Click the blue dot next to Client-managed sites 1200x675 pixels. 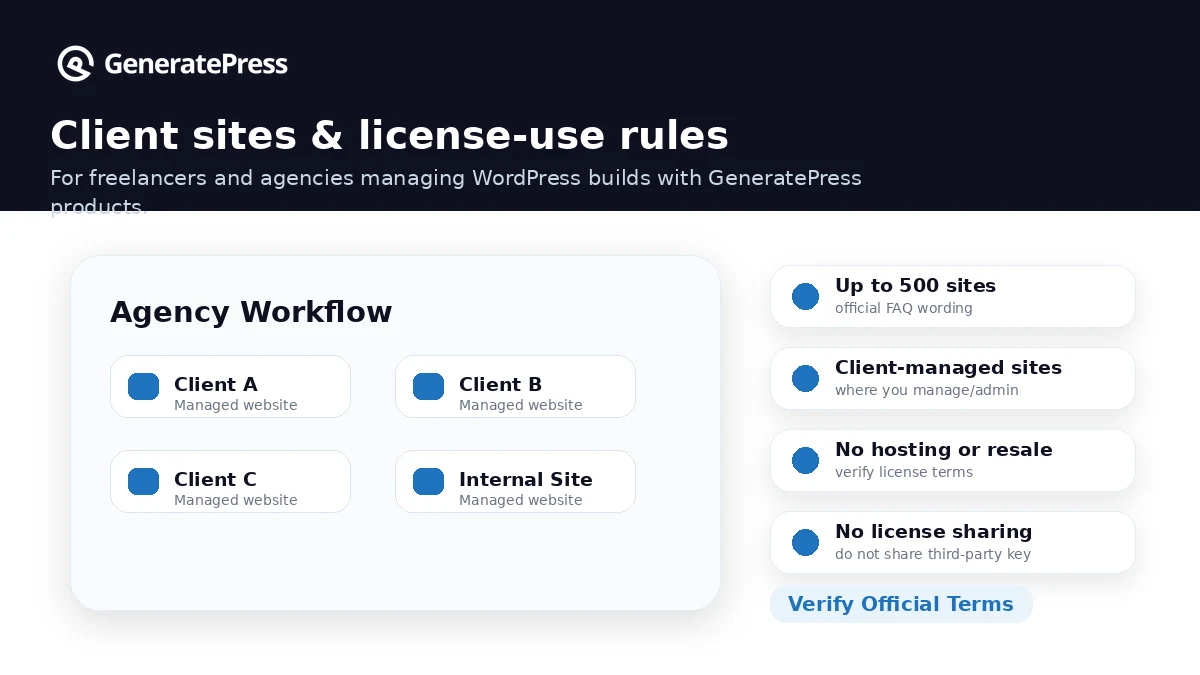(805, 378)
